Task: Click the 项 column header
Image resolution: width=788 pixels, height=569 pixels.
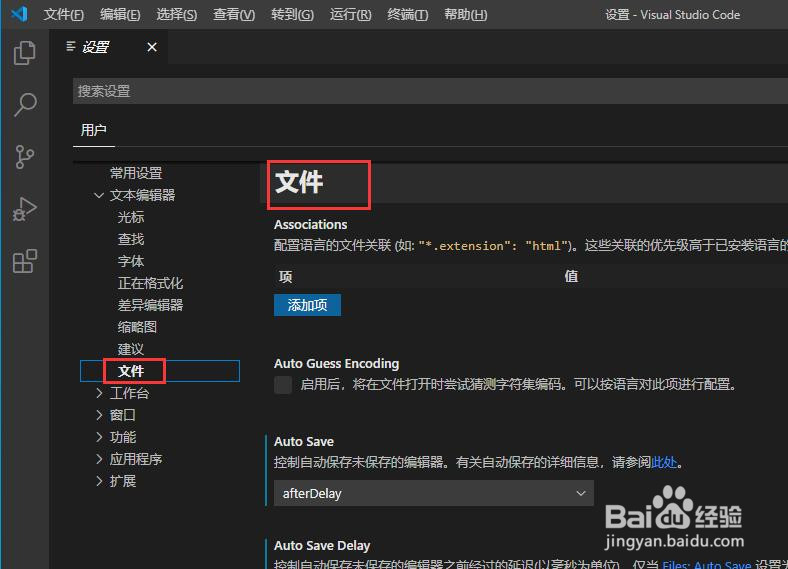Action: [285, 276]
